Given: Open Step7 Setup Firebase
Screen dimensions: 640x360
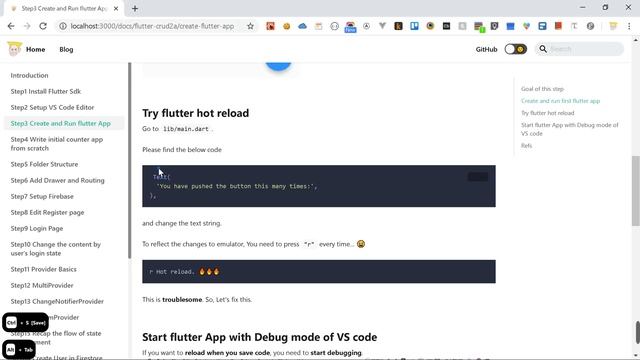Looking at the screenshot, I should tap(42, 196).
